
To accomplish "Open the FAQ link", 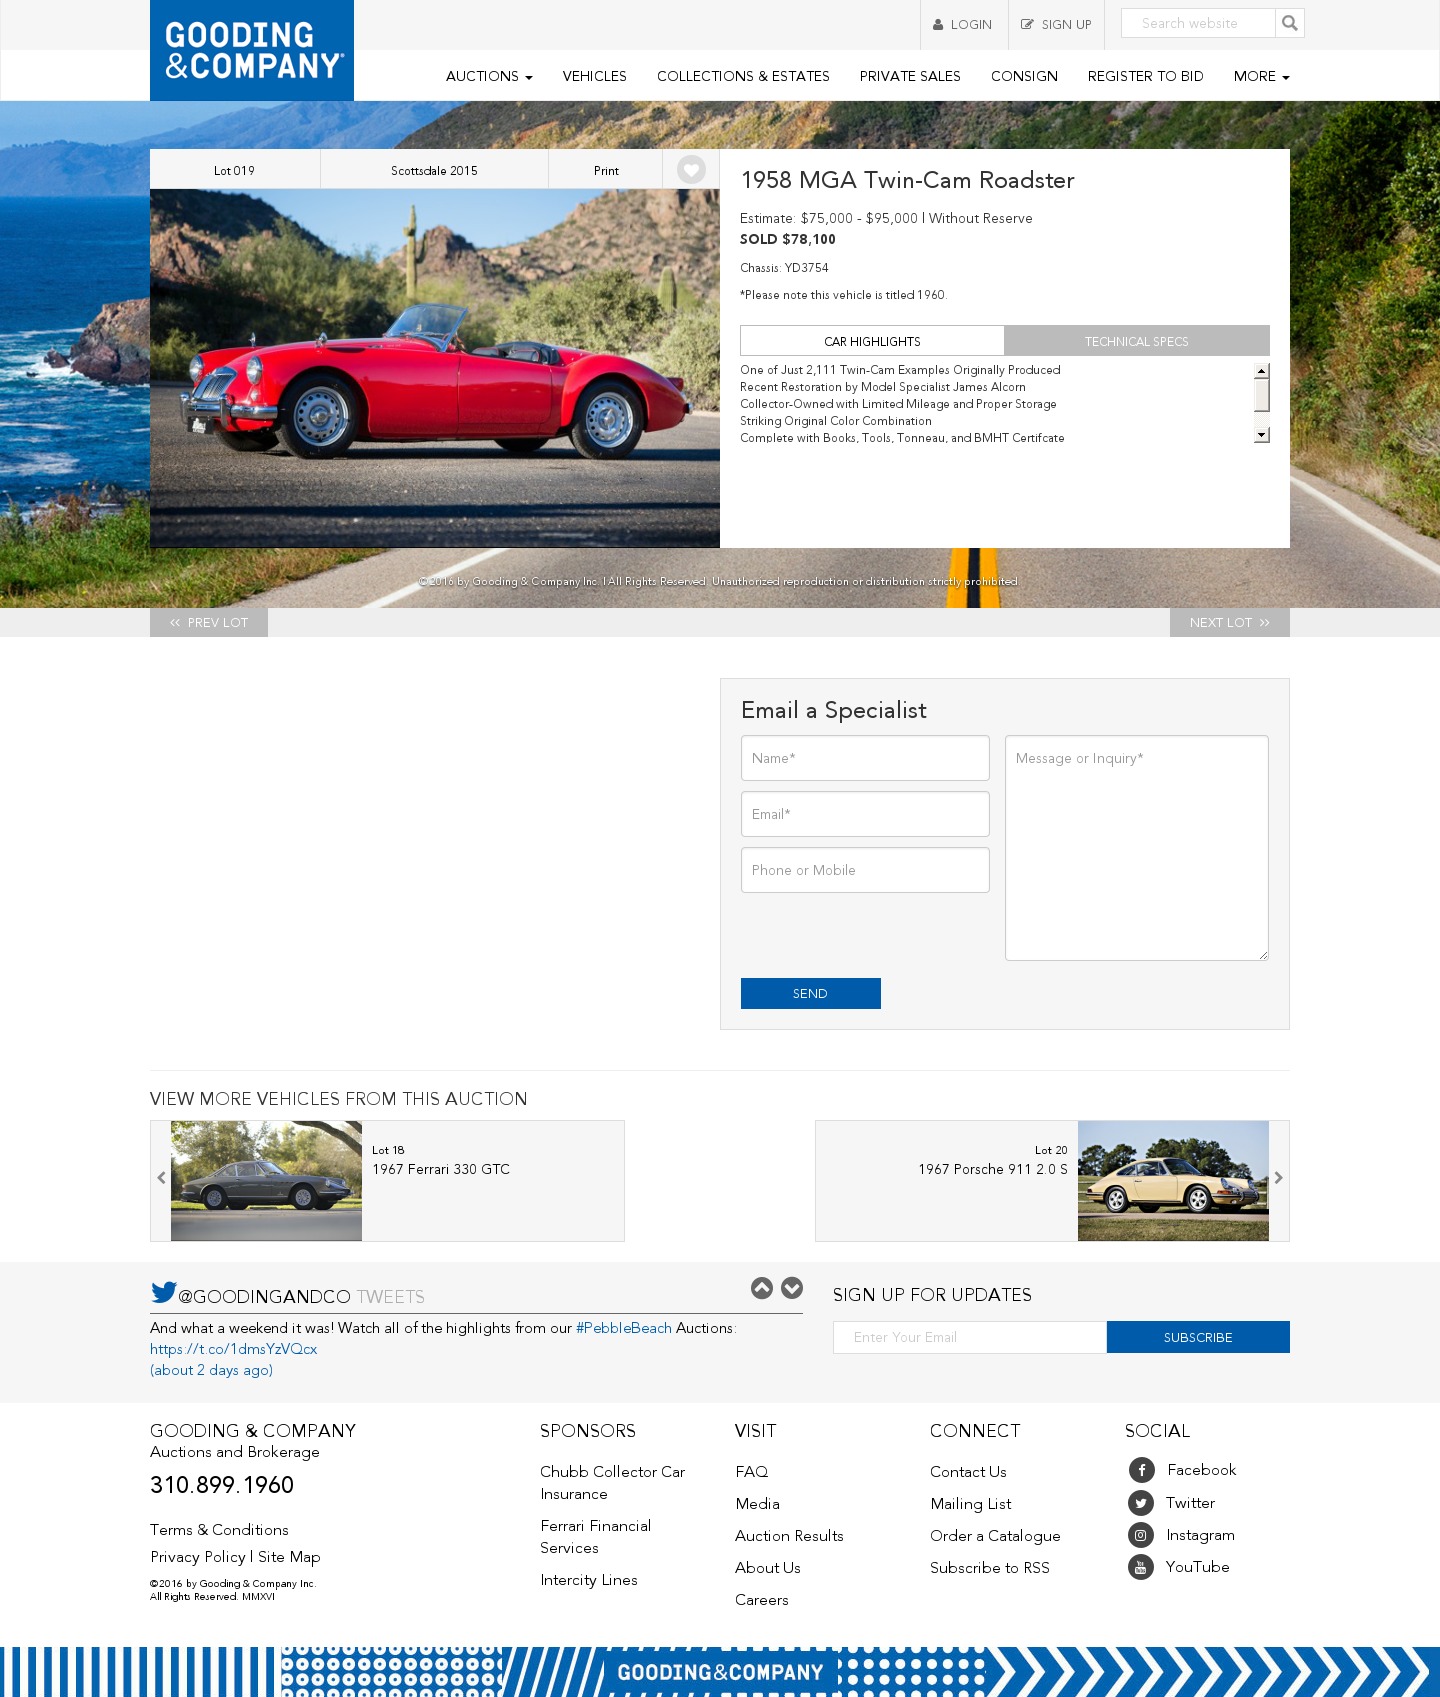I will point(752,1472).
